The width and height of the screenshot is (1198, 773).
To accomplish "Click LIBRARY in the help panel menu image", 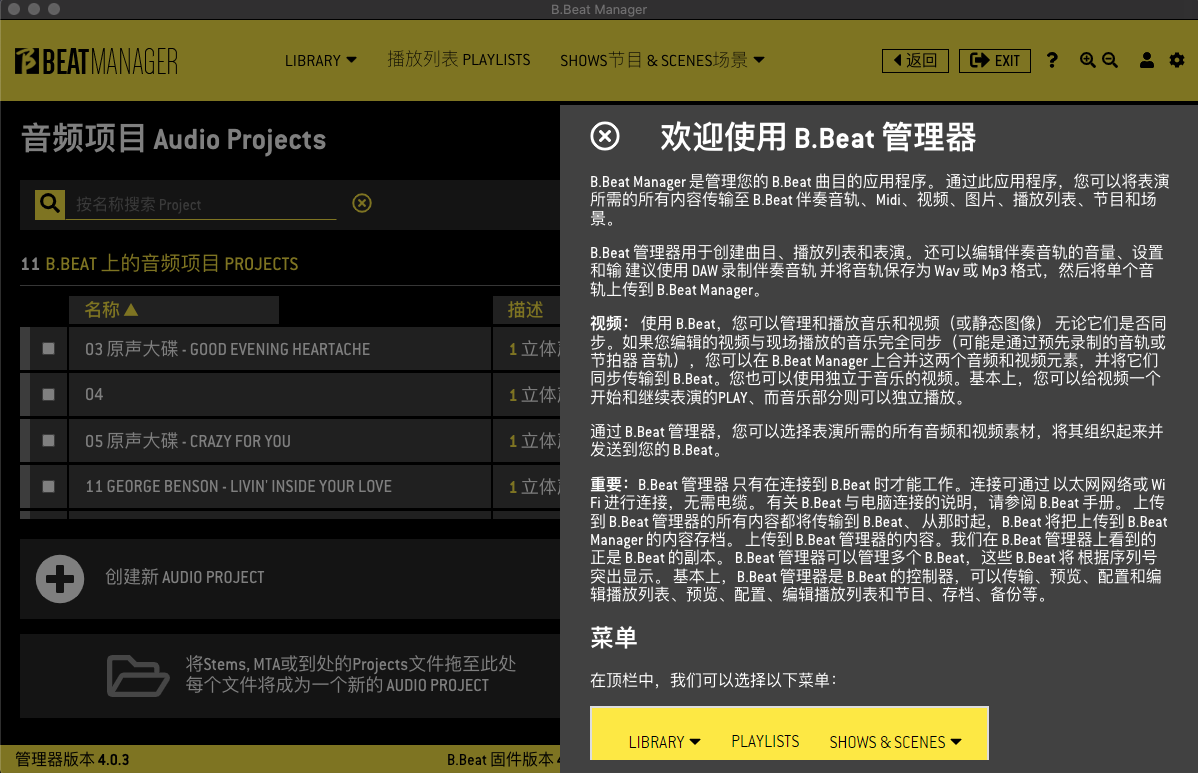I will (x=664, y=742).
